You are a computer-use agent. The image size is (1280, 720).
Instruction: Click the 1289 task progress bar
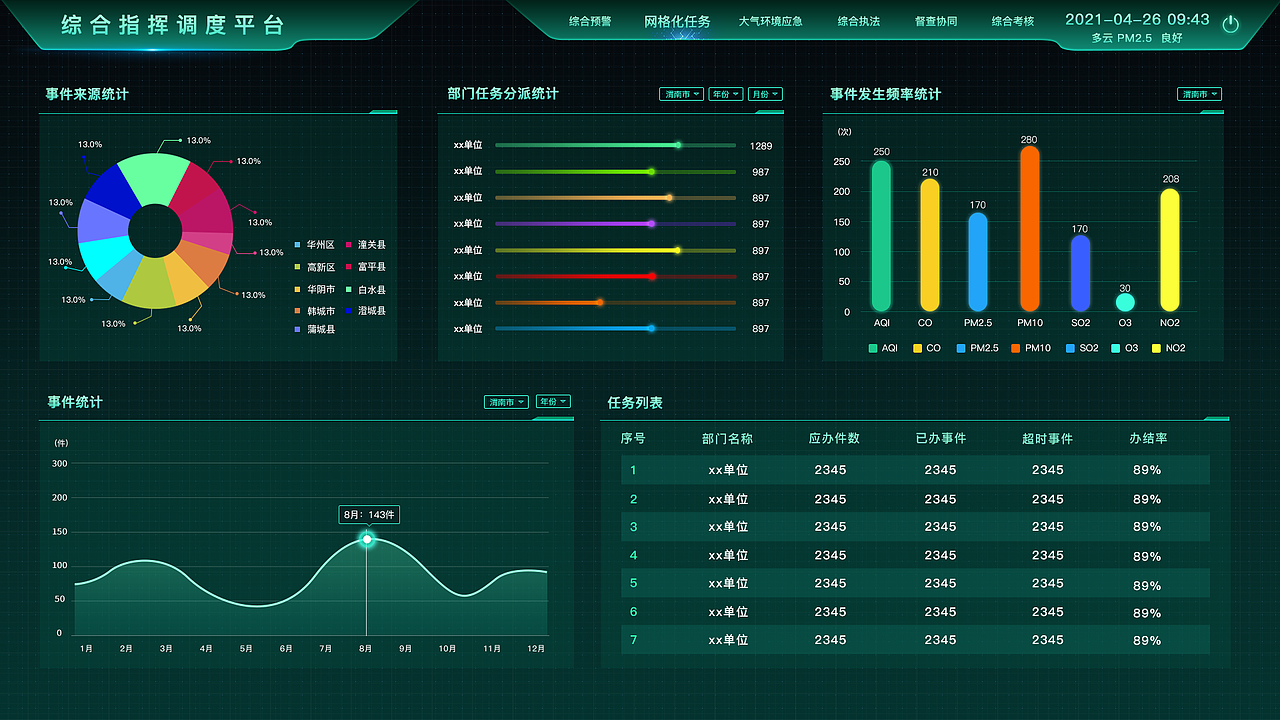pos(615,145)
